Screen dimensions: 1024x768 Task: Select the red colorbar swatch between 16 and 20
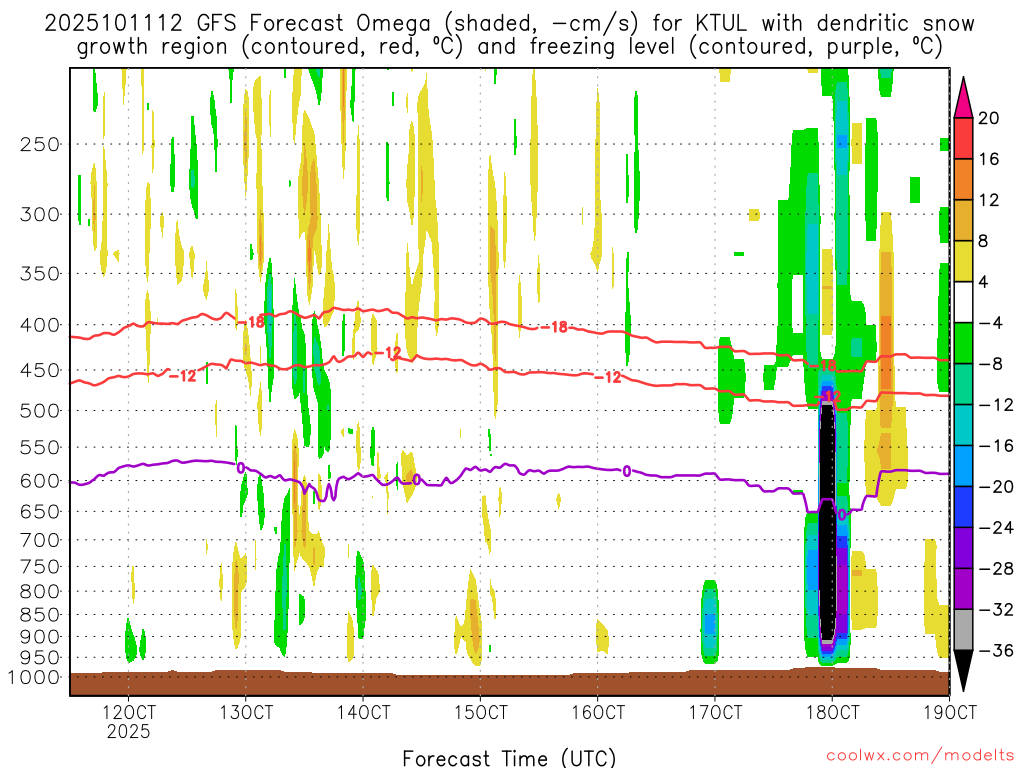pyautogui.click(x=964, y=138)
